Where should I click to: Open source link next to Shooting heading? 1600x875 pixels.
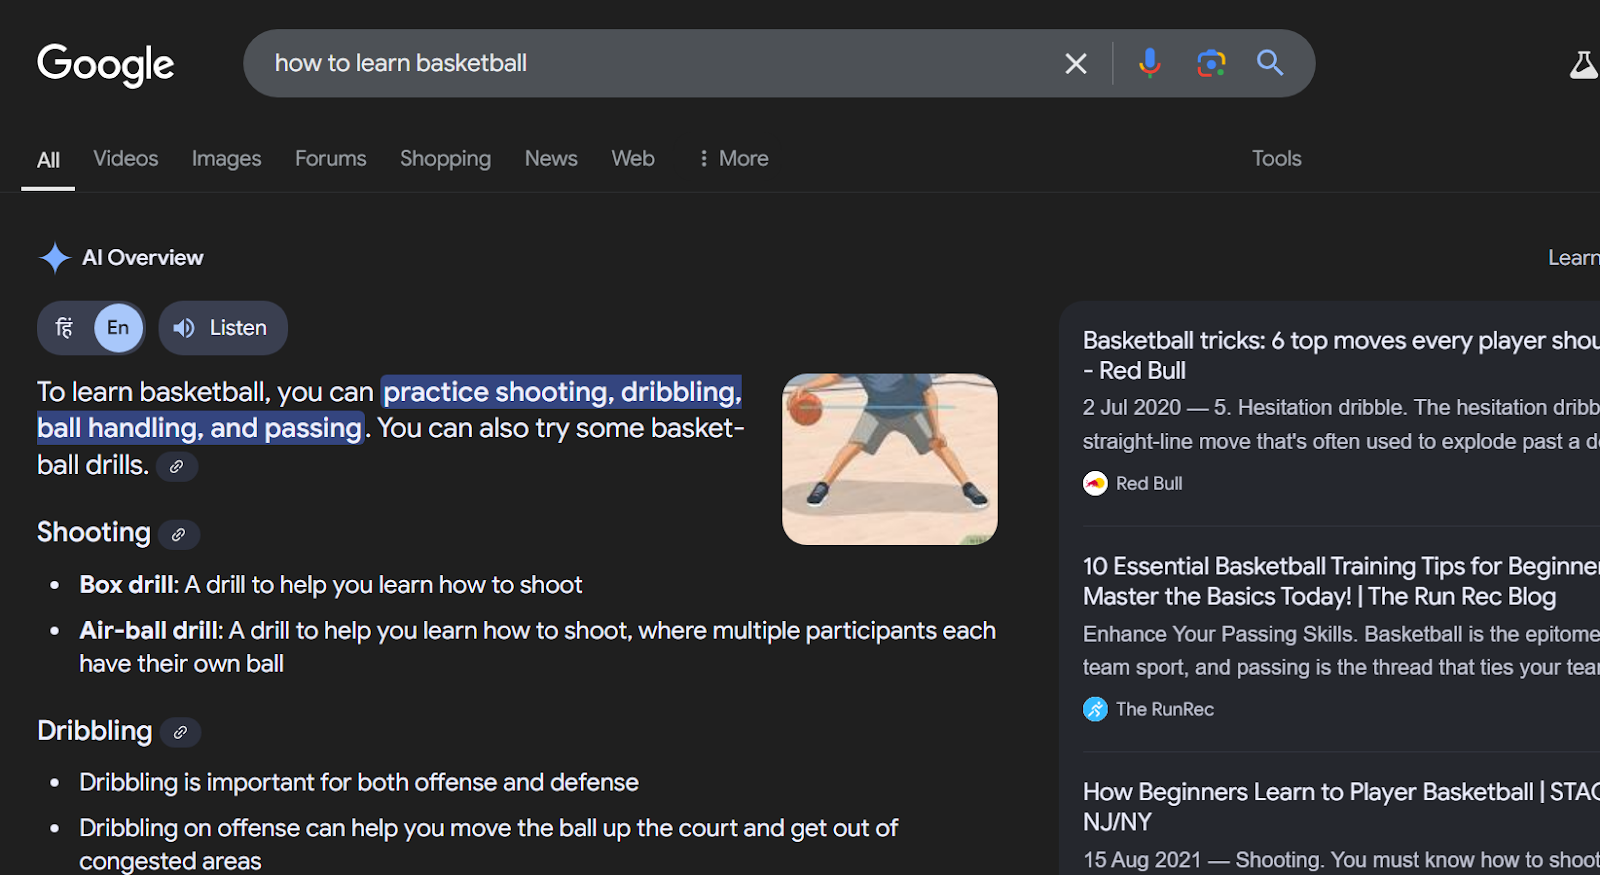(x=179, y=535)
